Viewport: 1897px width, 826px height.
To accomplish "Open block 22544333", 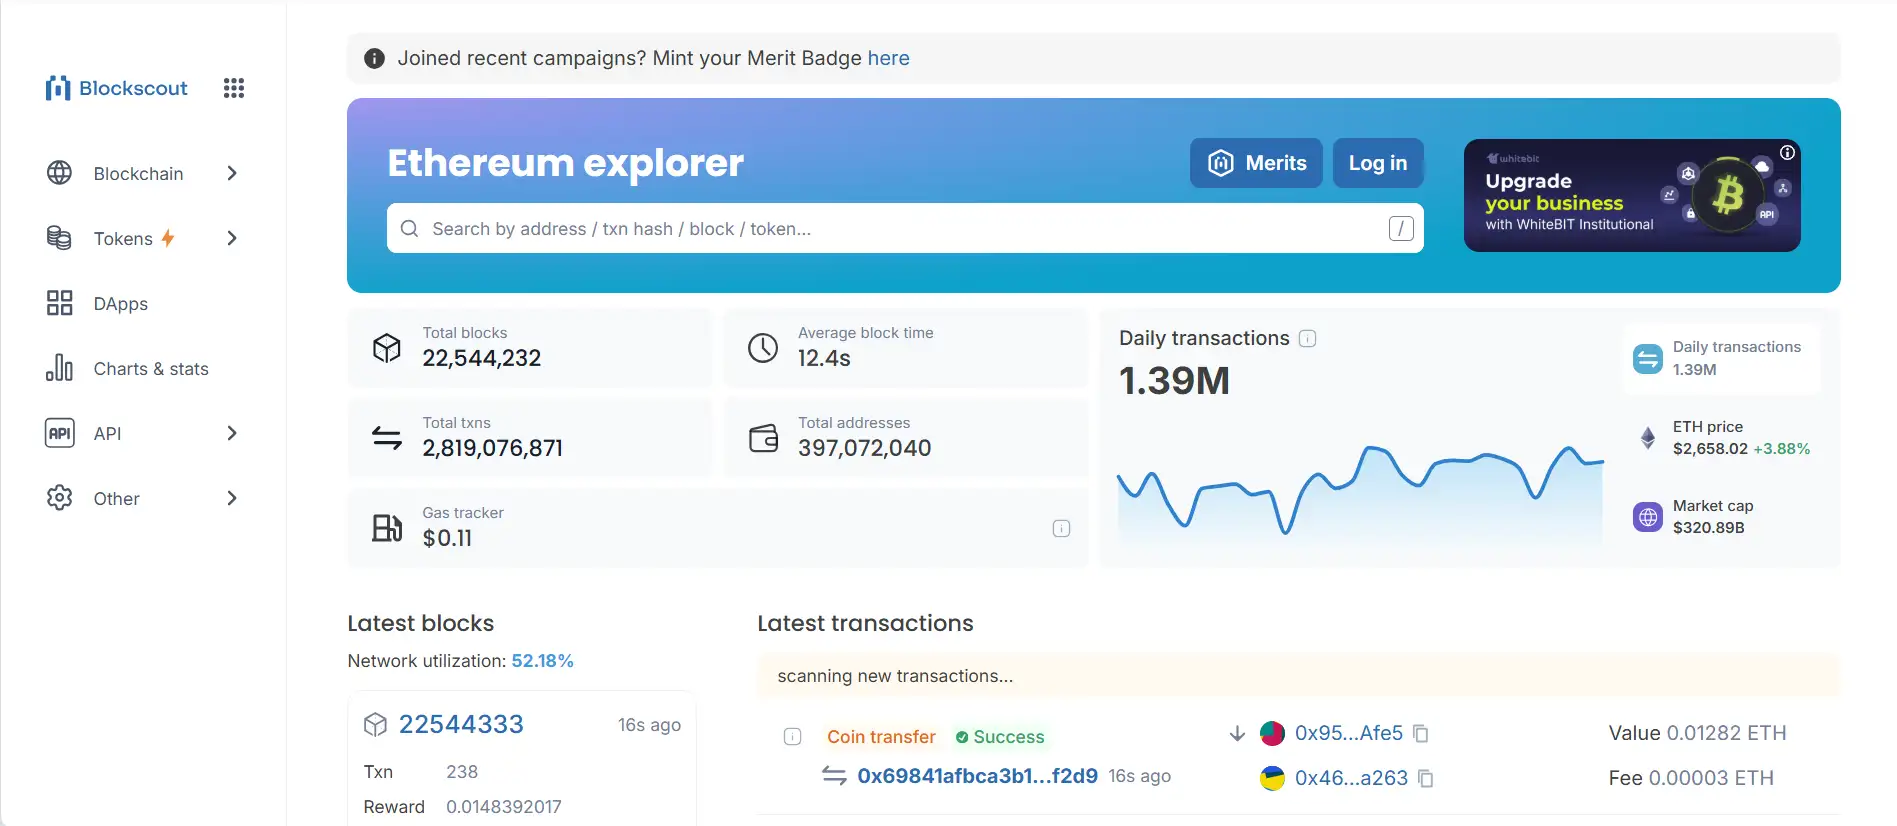I will click(x=461, y=724).
